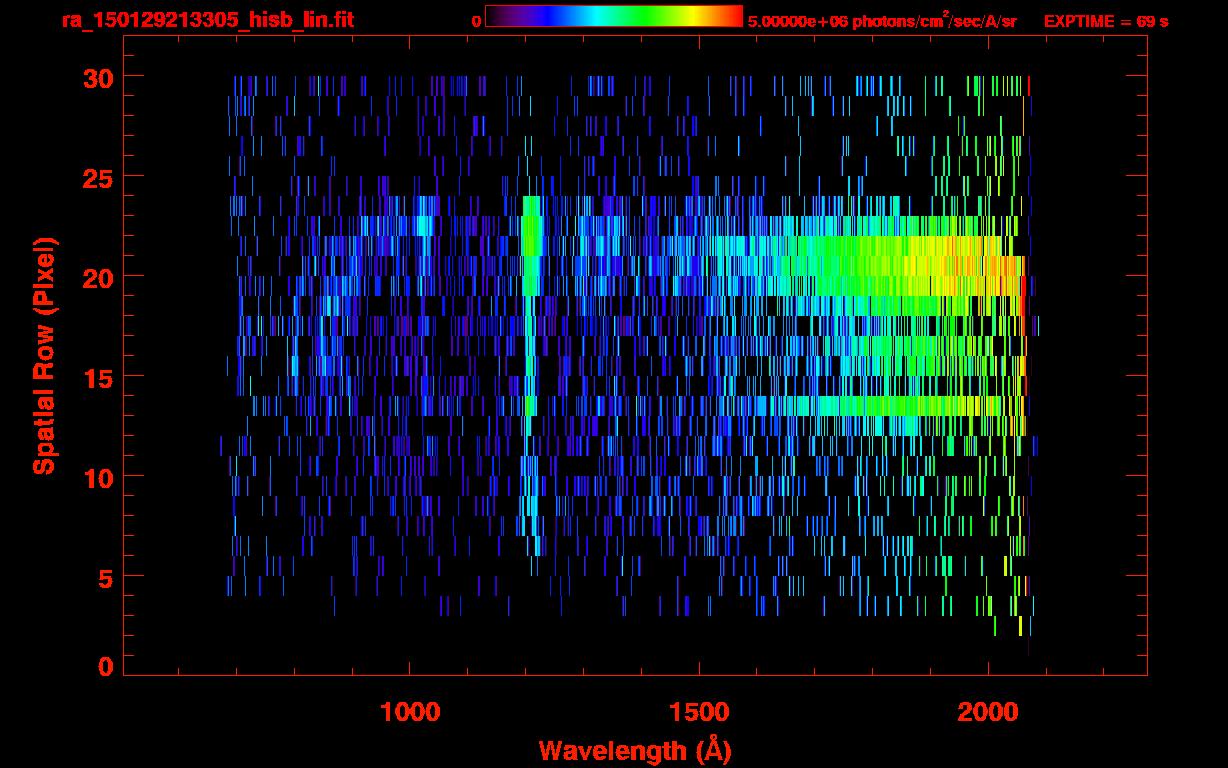Click the y-axis tick label 0

[104, 667]
